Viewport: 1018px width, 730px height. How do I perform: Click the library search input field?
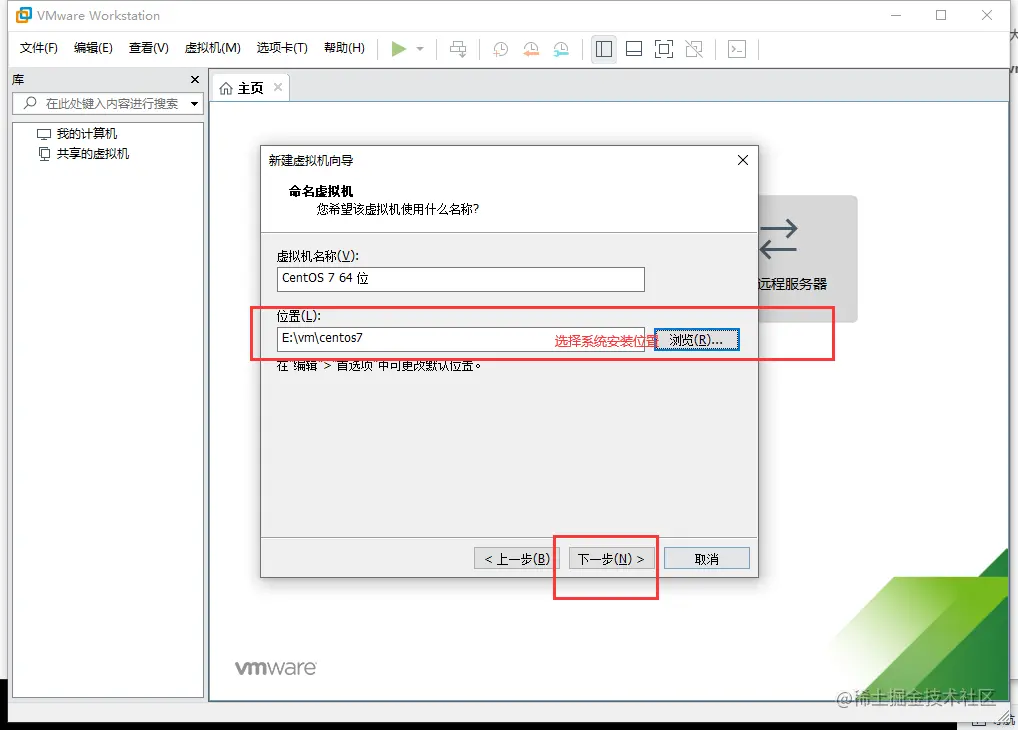[x=108, y=103]
